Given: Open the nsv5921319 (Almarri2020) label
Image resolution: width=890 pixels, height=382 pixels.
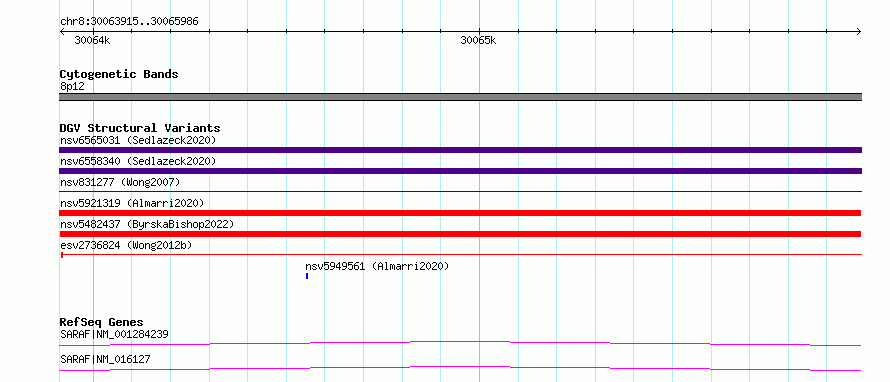Looking at the screenshot, I should point(132,203).
